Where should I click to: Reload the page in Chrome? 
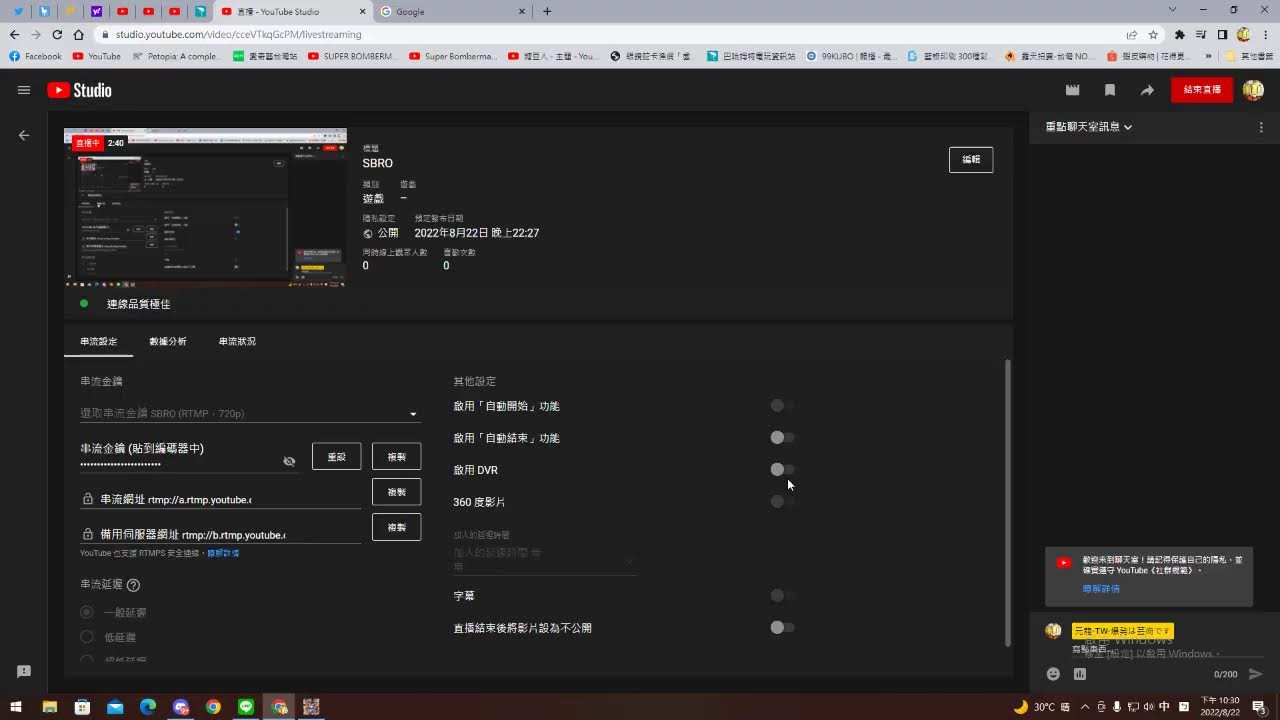click(57, 34)
